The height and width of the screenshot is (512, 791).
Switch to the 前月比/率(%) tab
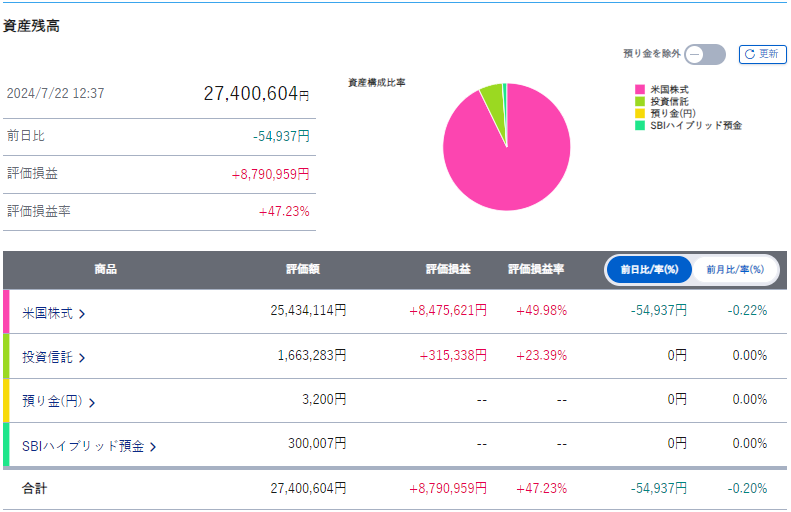pyautogui.click(x=735, y=270)
